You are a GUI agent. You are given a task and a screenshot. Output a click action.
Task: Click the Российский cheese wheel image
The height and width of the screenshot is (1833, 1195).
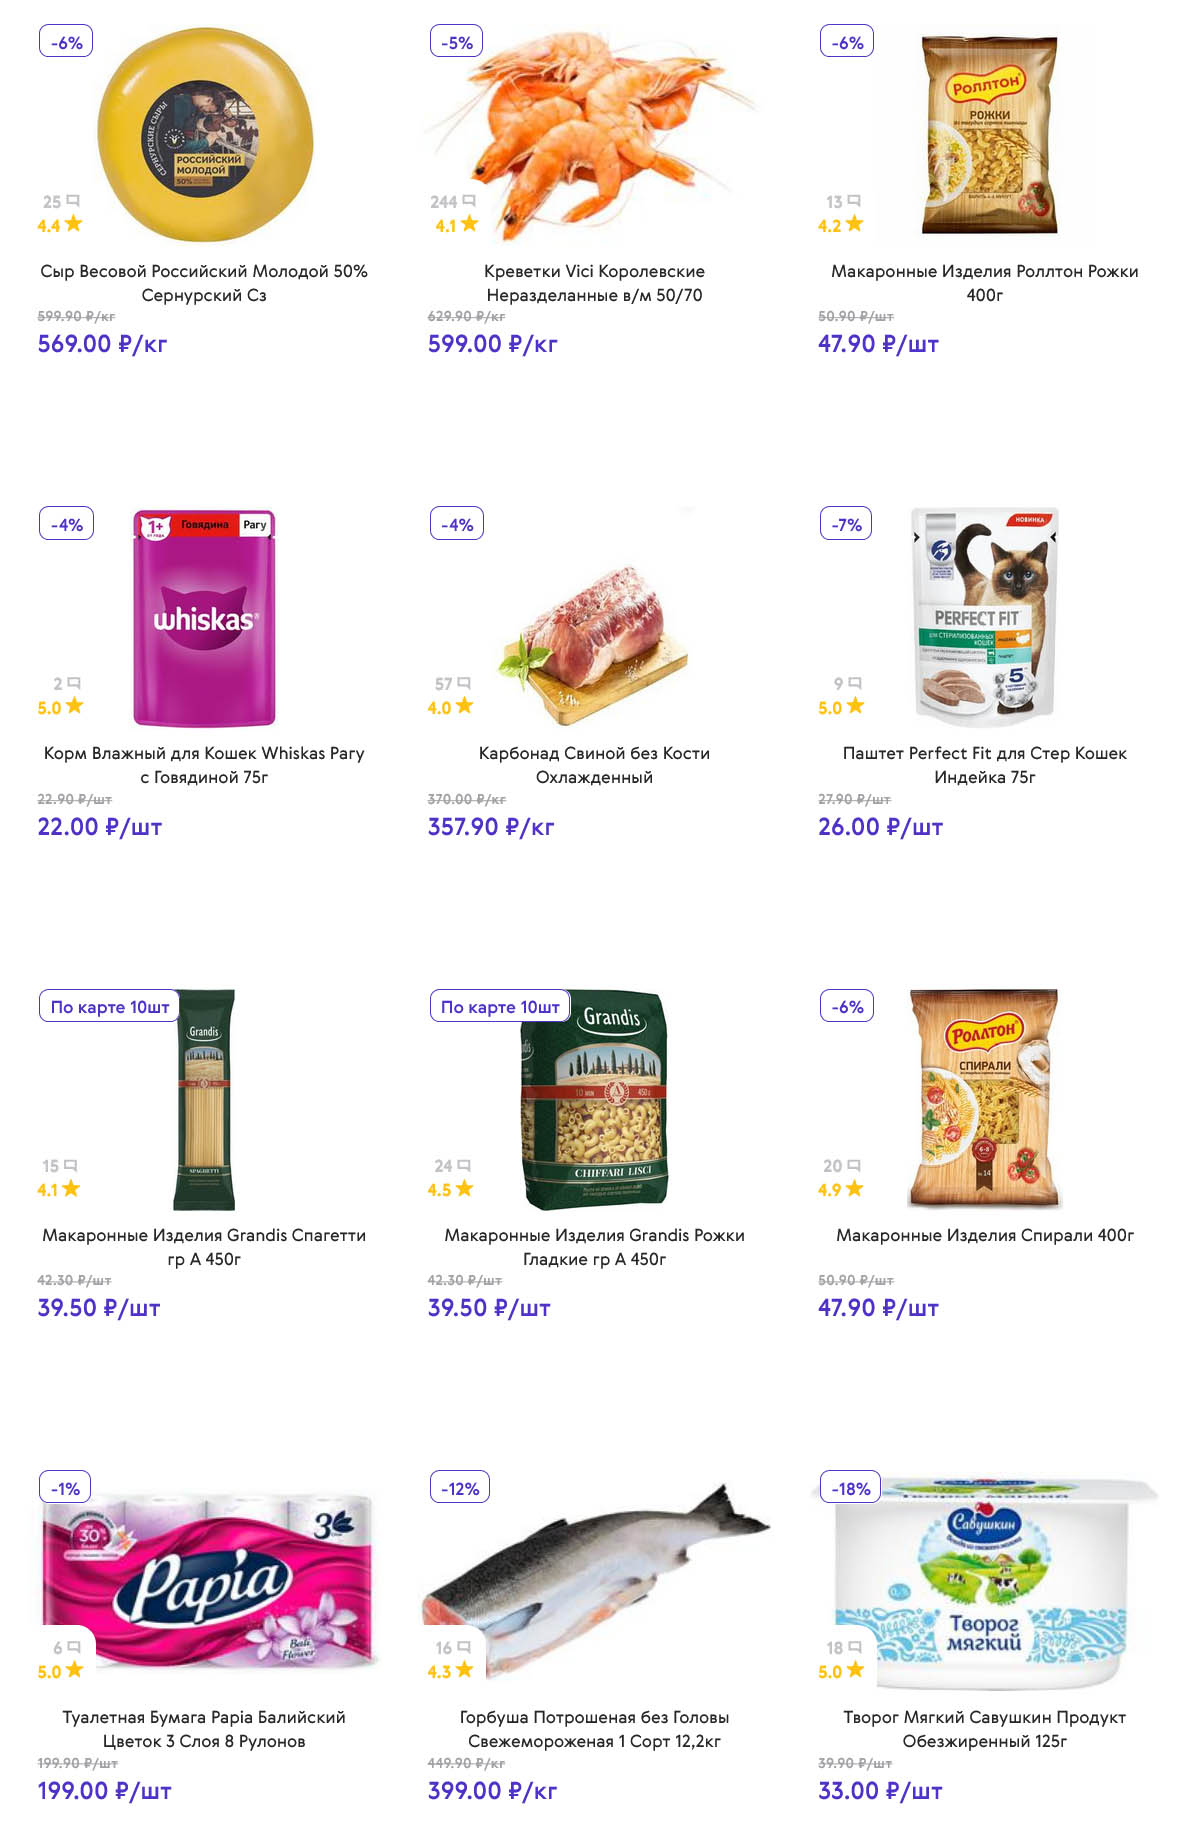205,135
